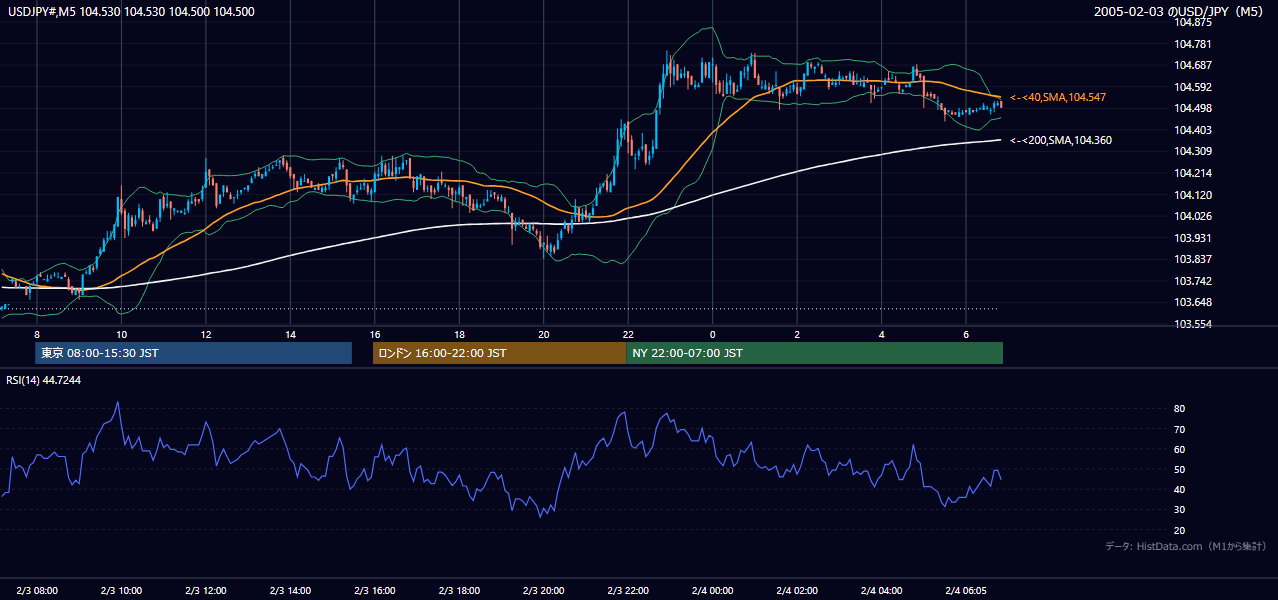Image resolution: width=1278 pixels, height=600 pixels.
Task: Click price axis value 104.309
Action: coord(1192,151)
